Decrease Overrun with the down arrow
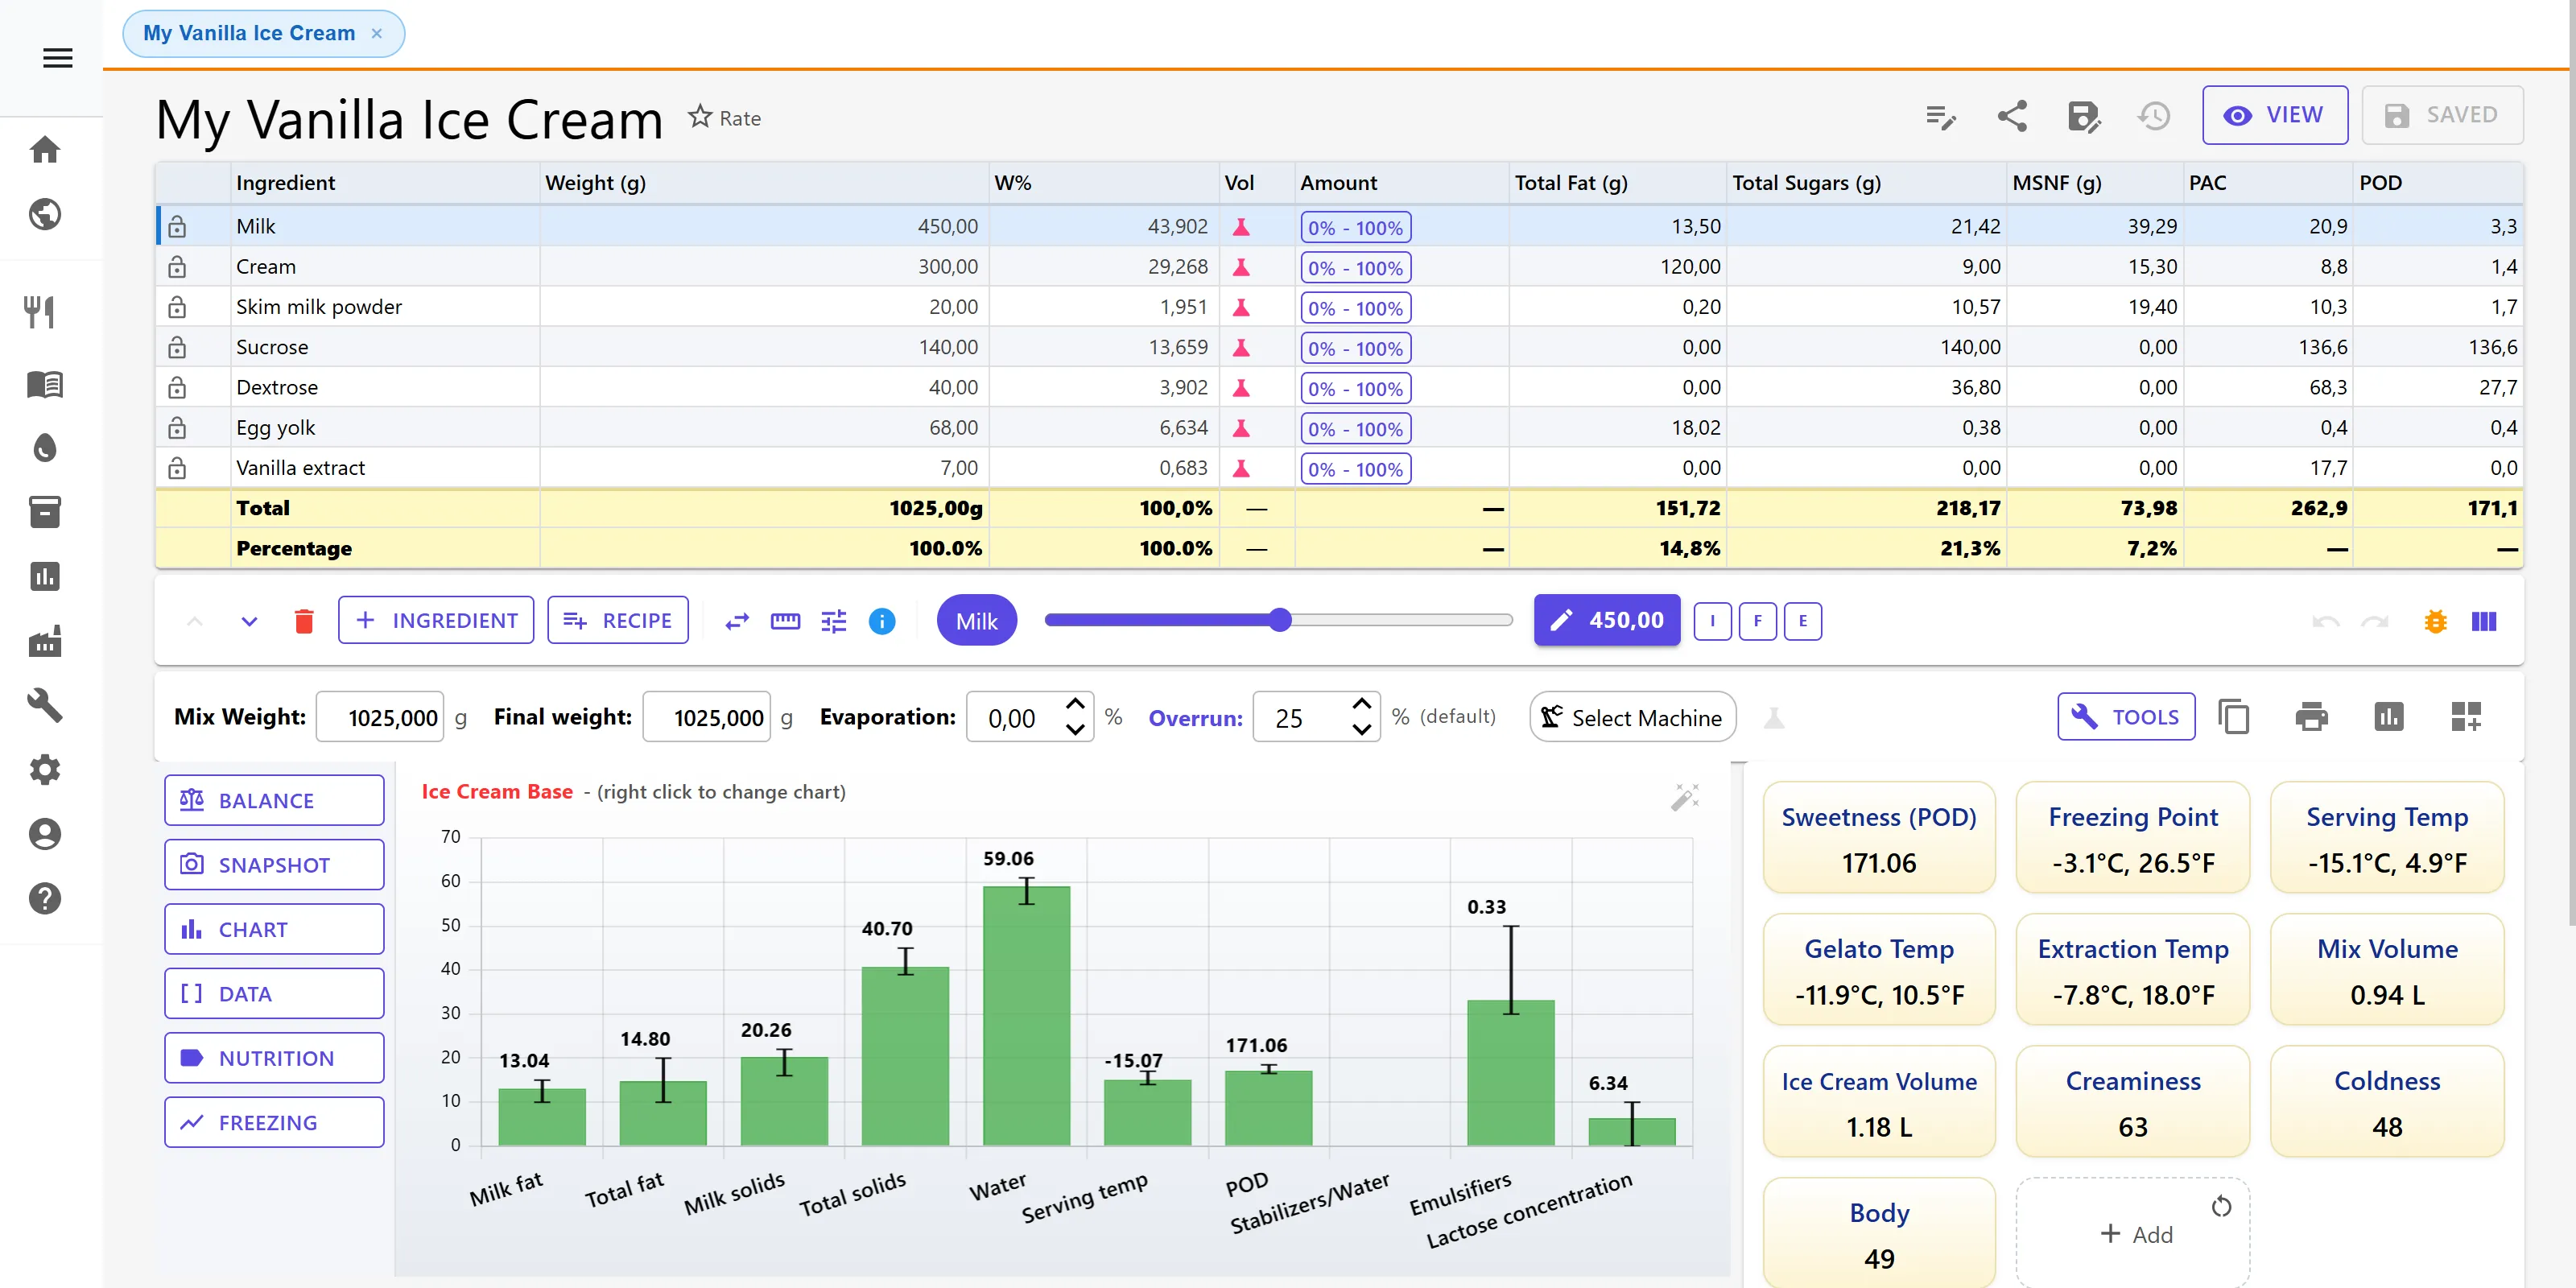The height and width of the screenshot is (1288, 2576). [1361, 730]
